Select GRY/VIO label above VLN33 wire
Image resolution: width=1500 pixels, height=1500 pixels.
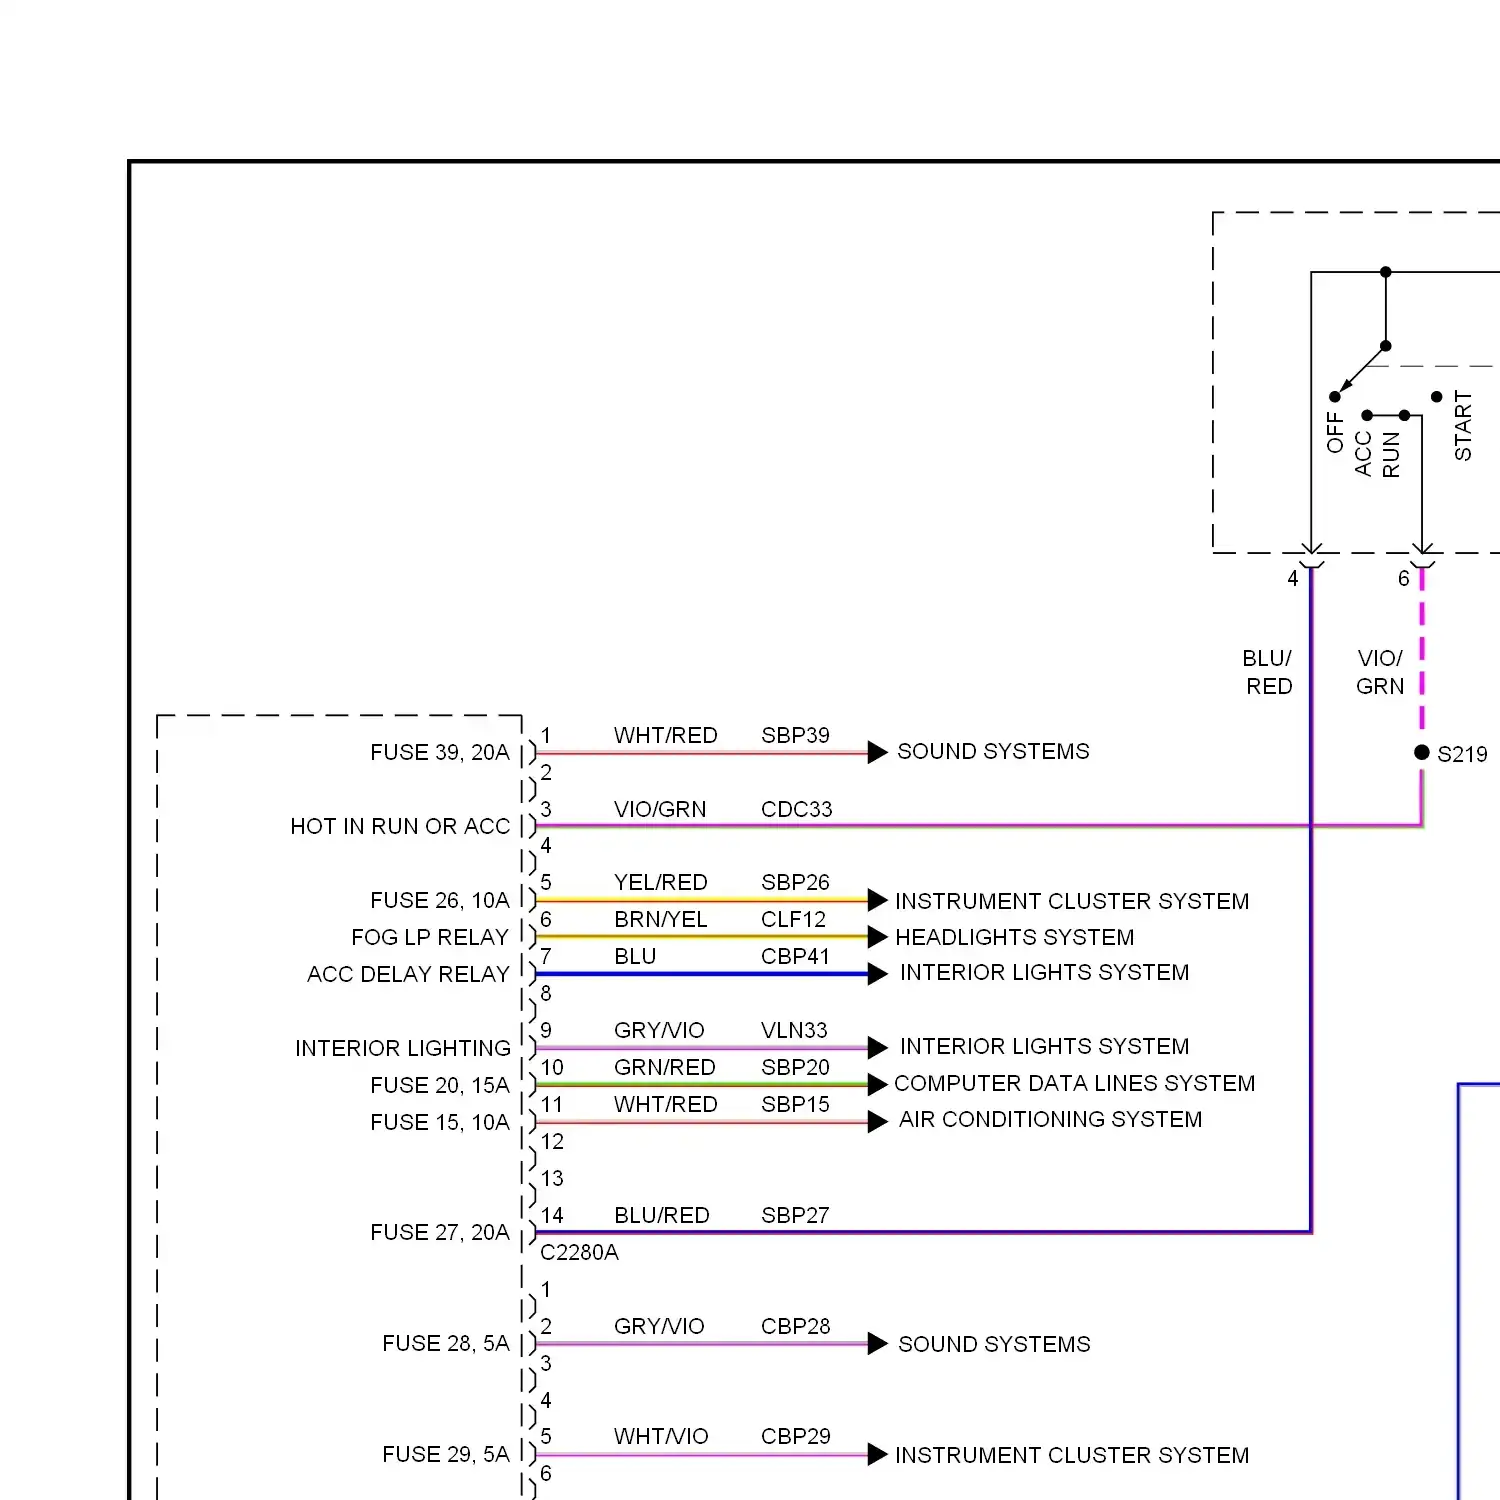(659, 1030)
